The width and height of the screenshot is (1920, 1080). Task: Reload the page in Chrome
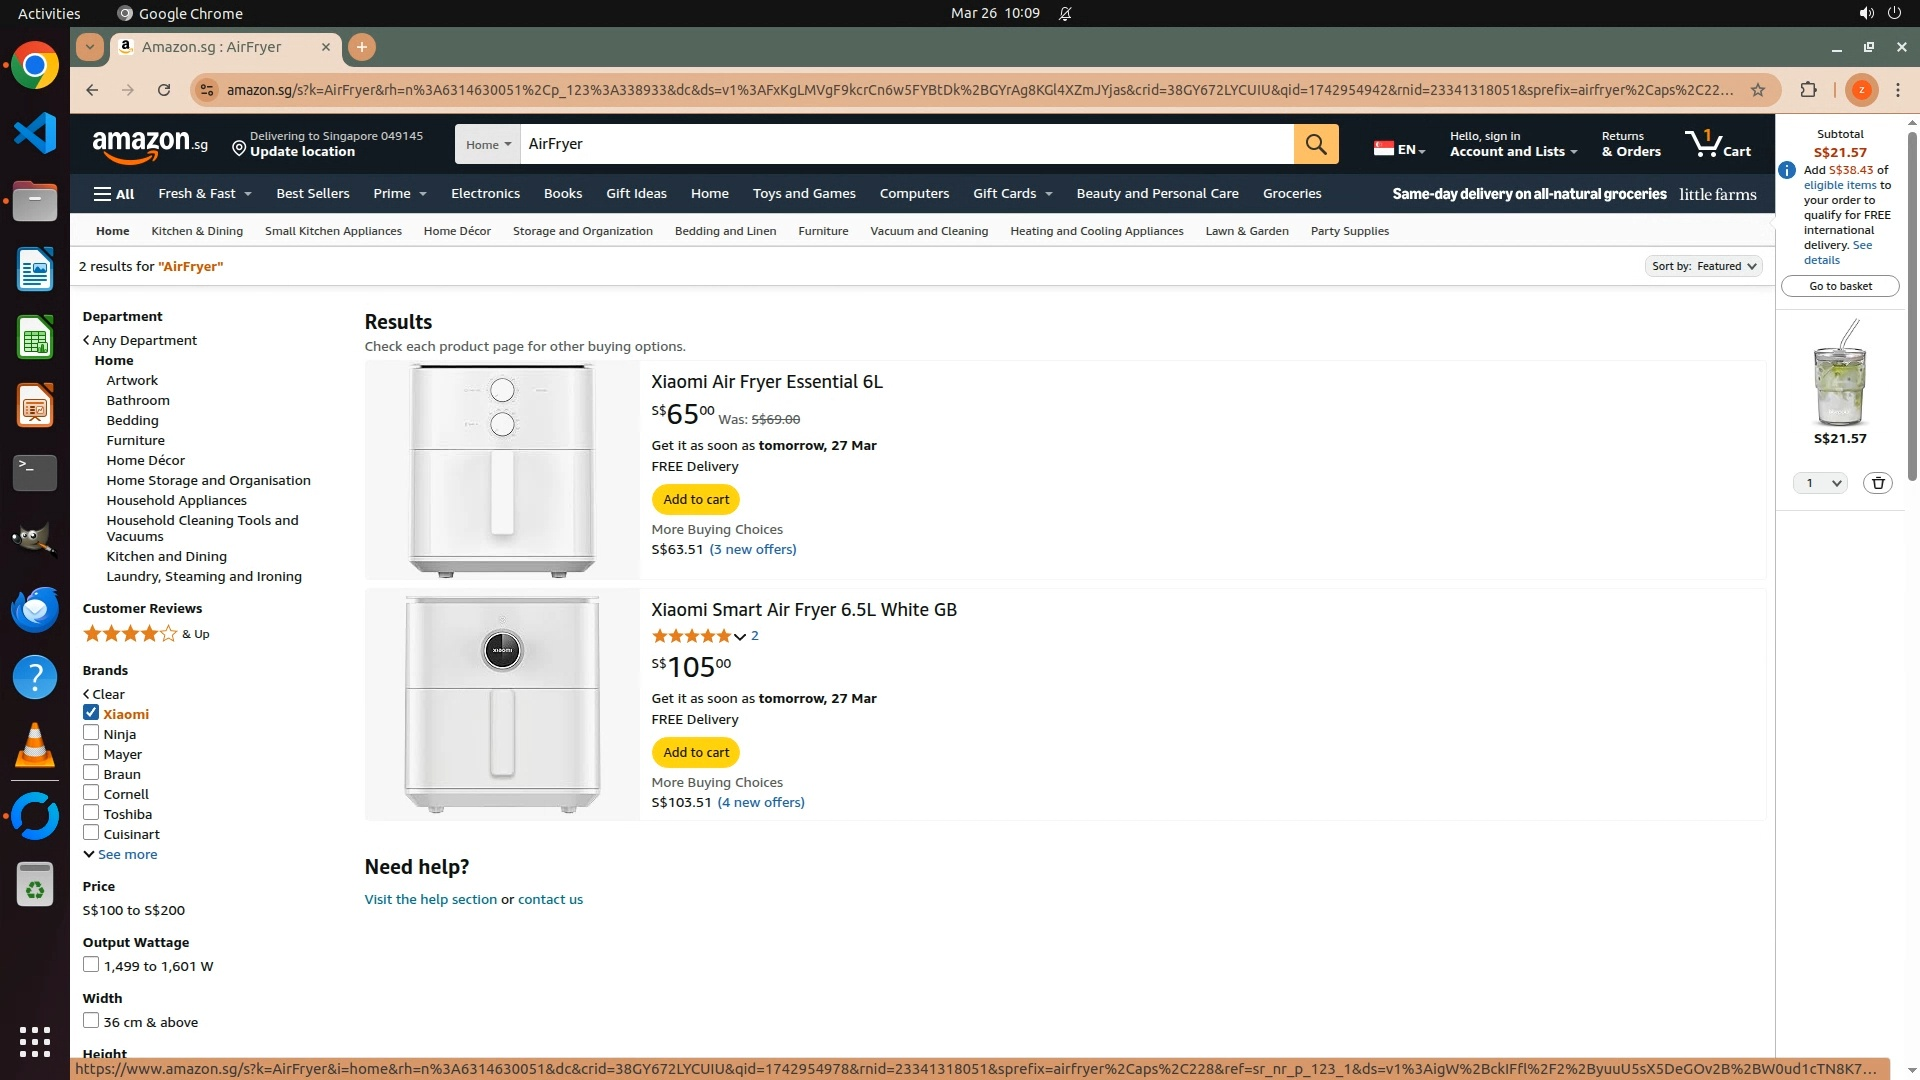[164, 90]
